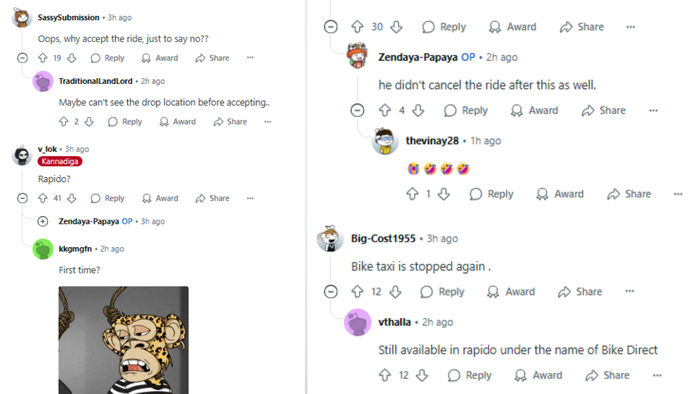Collapse v_lok's comment thread
This screenshot has height=394, width=700.
[22, 198]
